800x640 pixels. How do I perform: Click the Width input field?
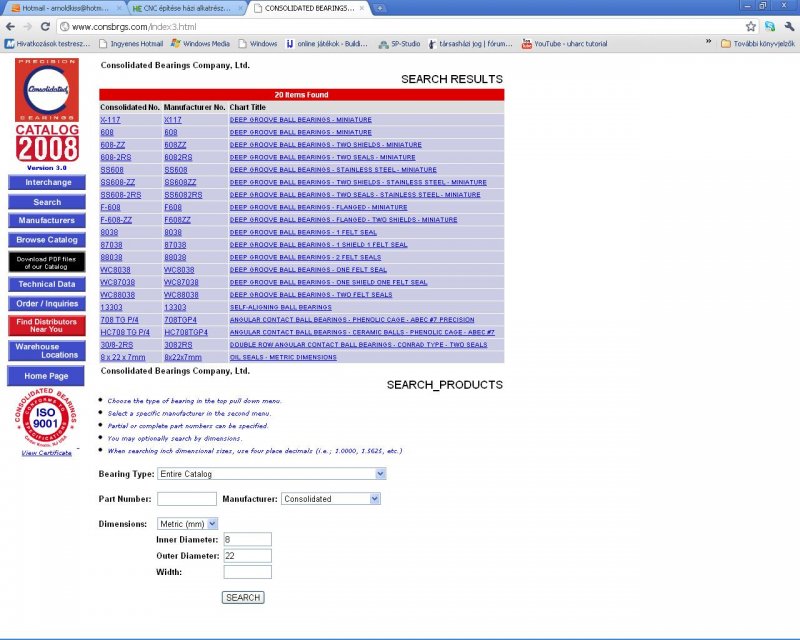247,572
